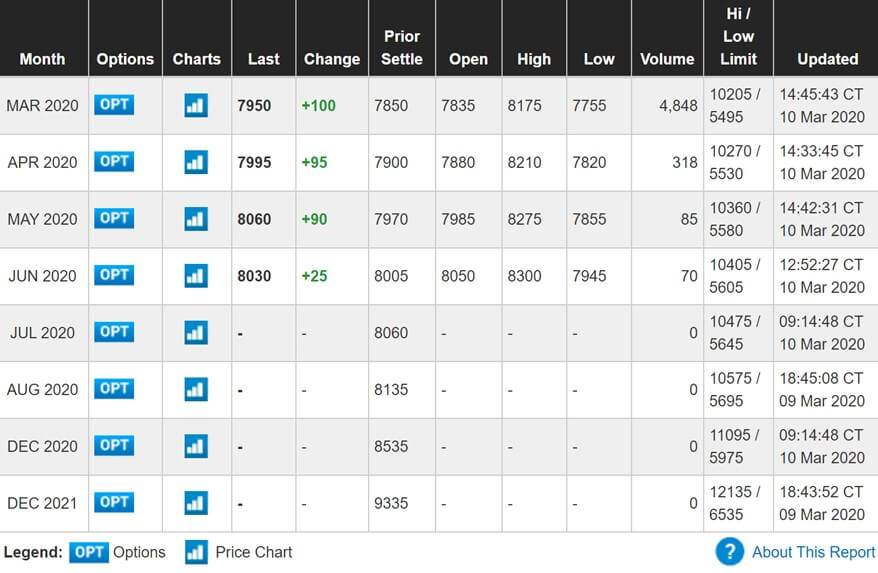Select the JUN 2020 month cell

(x=43, y=276)
